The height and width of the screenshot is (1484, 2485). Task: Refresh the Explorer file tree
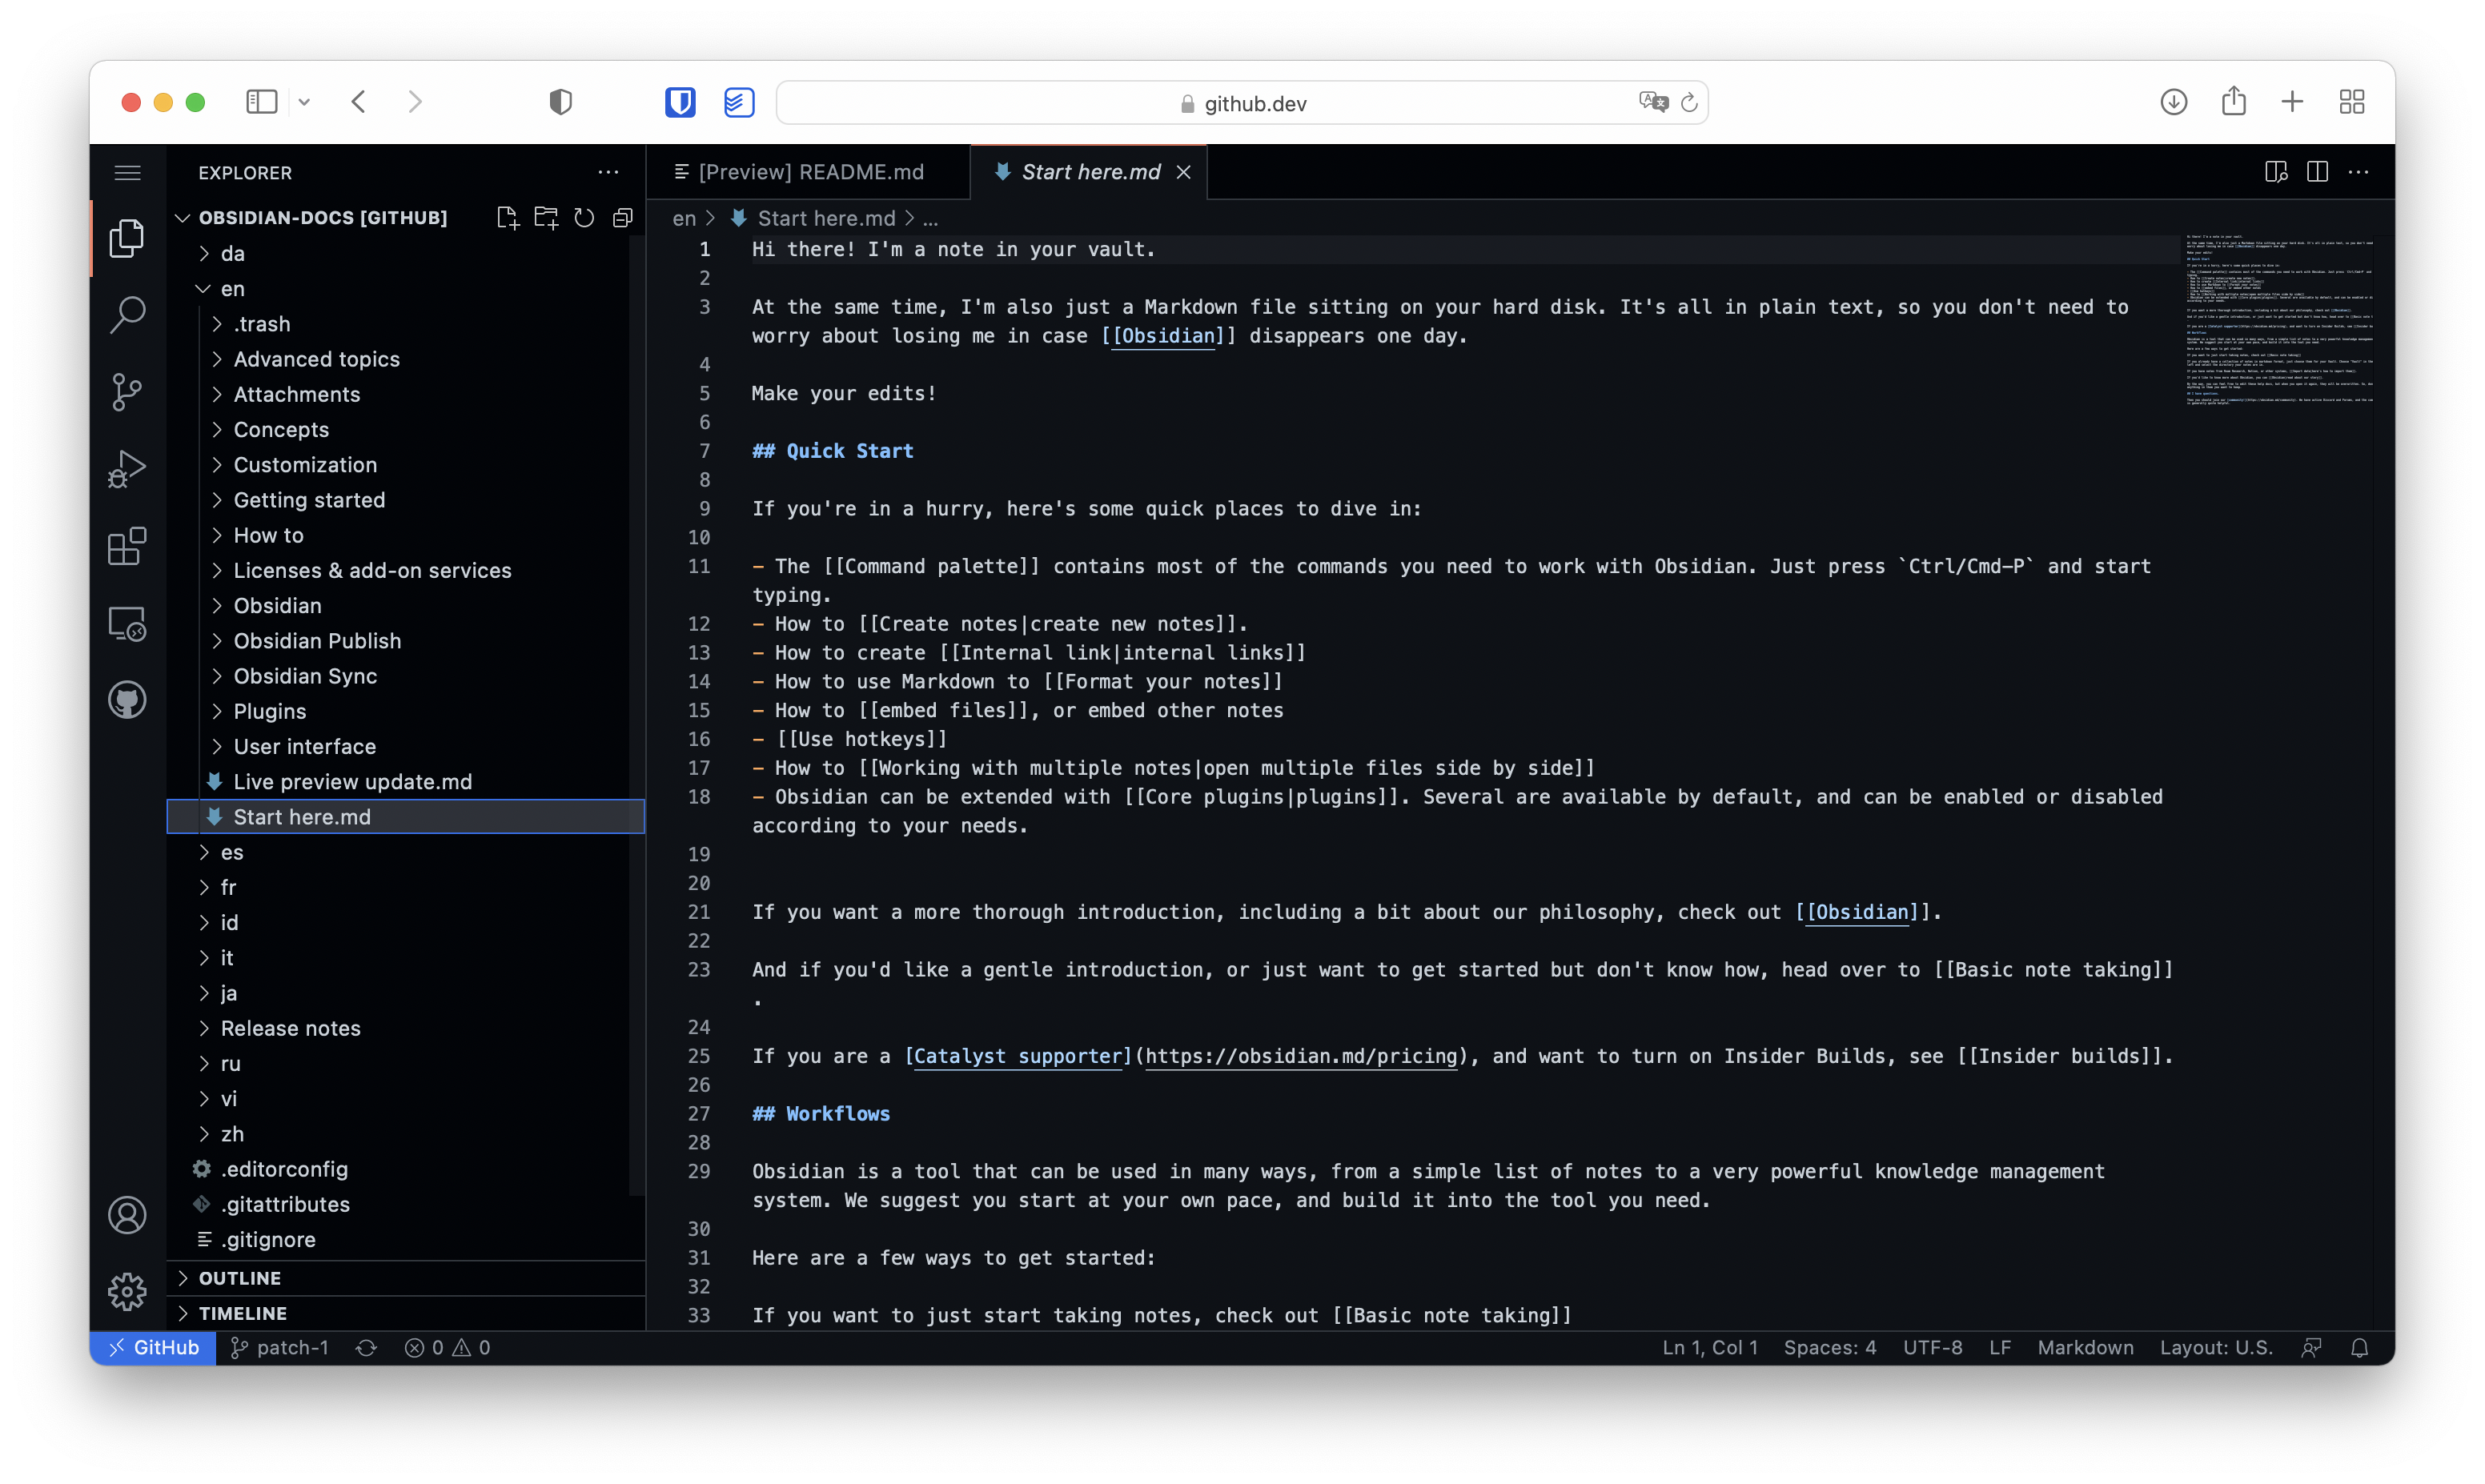pyautogui.click(x=584, y=217)
